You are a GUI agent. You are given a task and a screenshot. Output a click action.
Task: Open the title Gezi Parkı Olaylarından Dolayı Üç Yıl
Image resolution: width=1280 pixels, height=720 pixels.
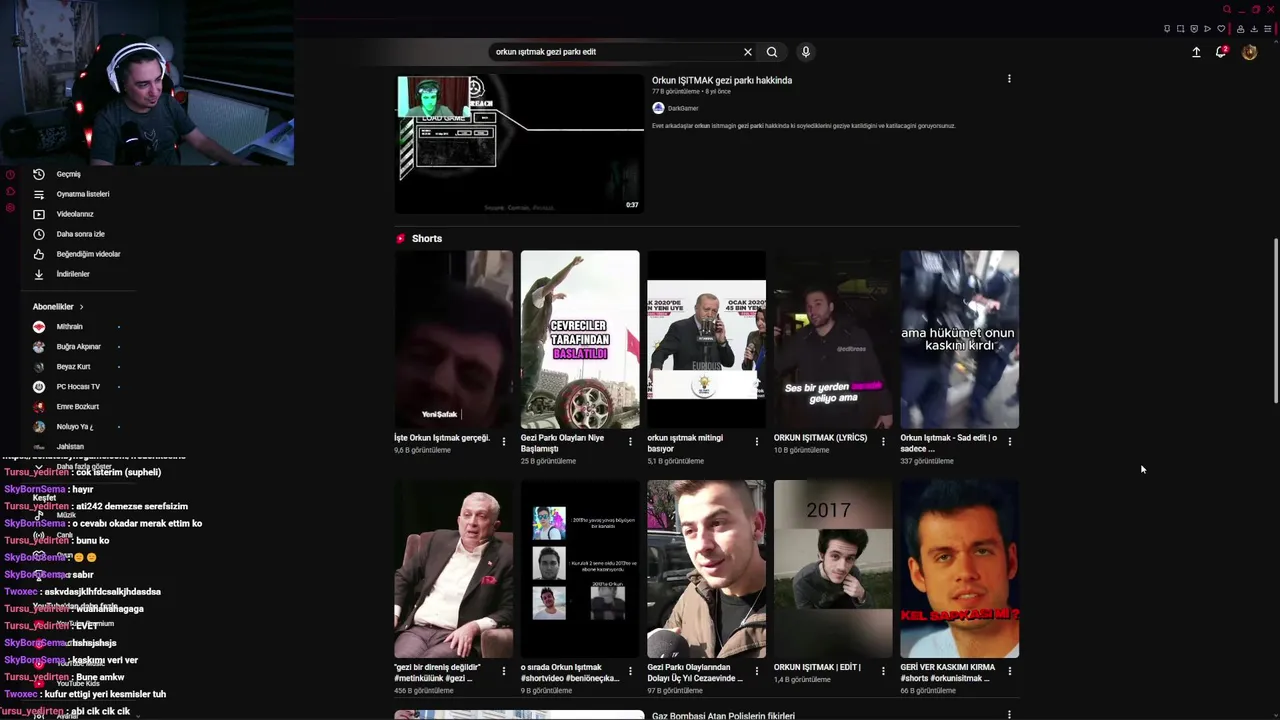[695, 672]
